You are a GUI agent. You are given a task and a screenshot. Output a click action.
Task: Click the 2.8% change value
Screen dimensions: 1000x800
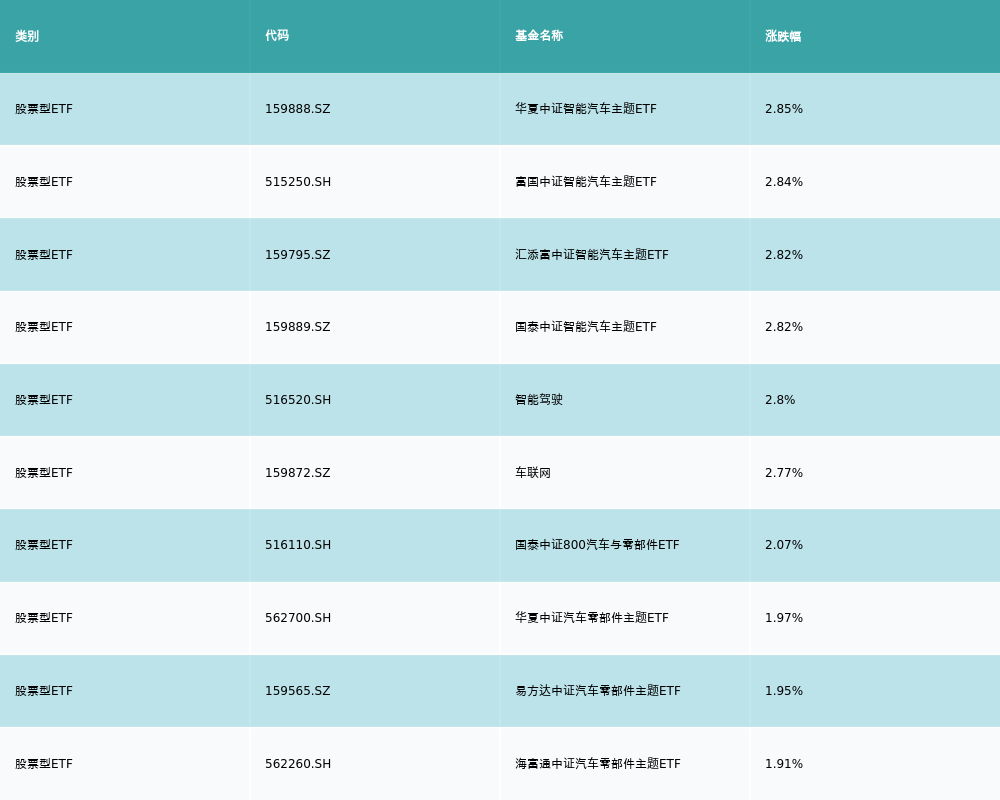point(780,400)
